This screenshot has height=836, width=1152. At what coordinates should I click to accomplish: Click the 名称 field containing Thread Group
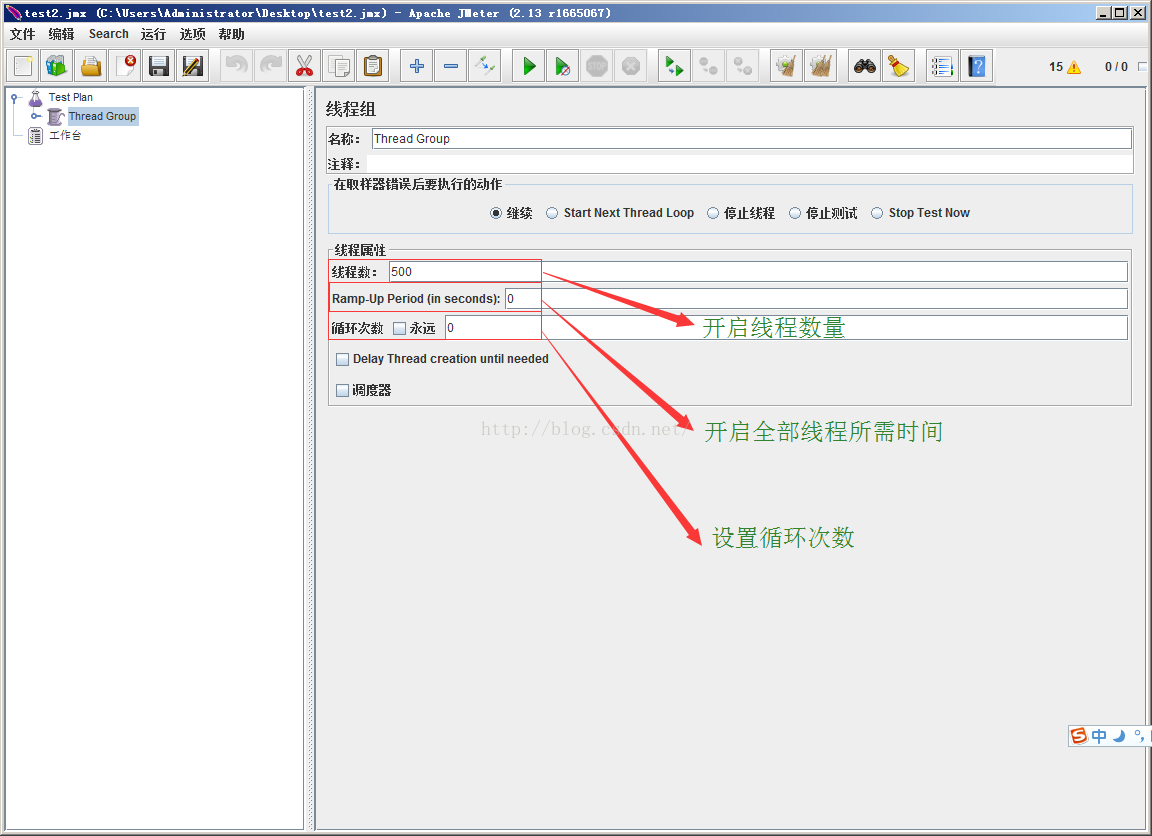pyautogui.click(x=752, y=139)
